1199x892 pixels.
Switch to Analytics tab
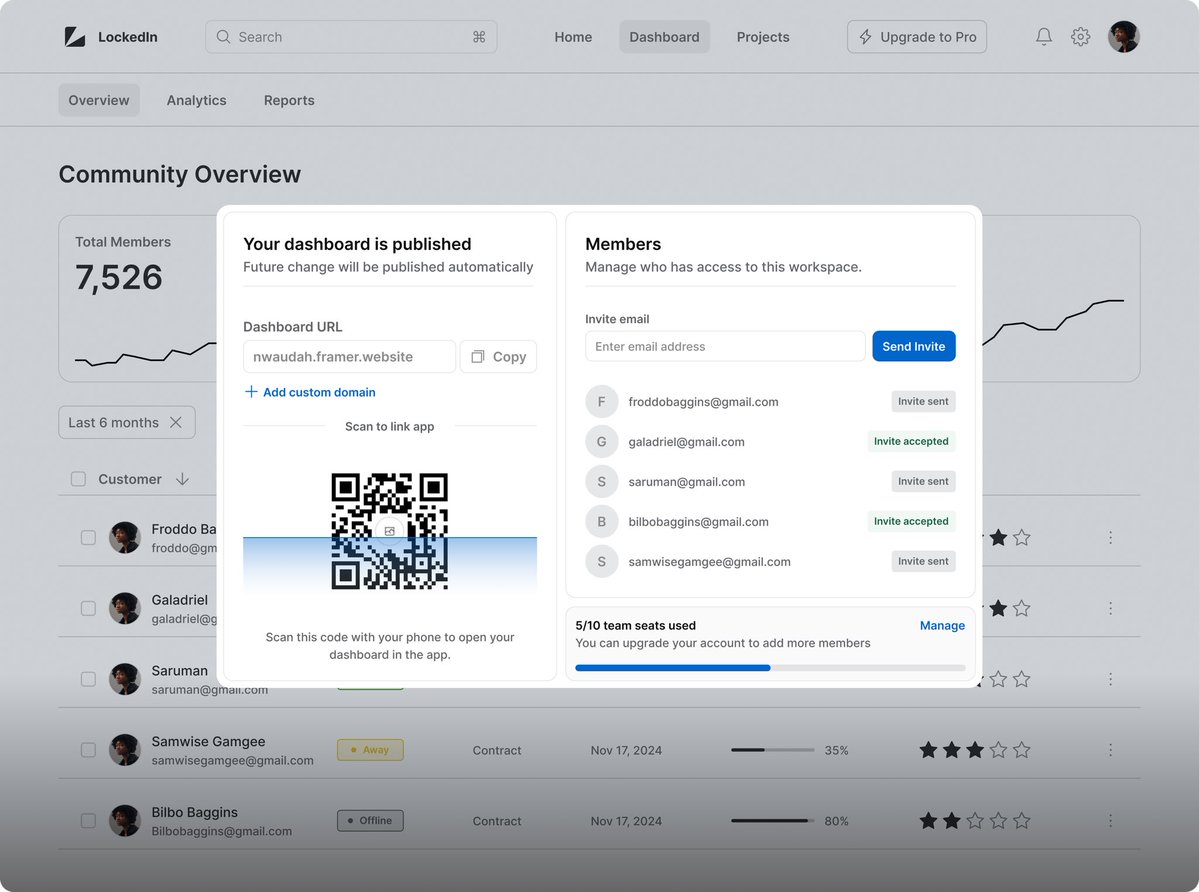click(x=197, y=100)
